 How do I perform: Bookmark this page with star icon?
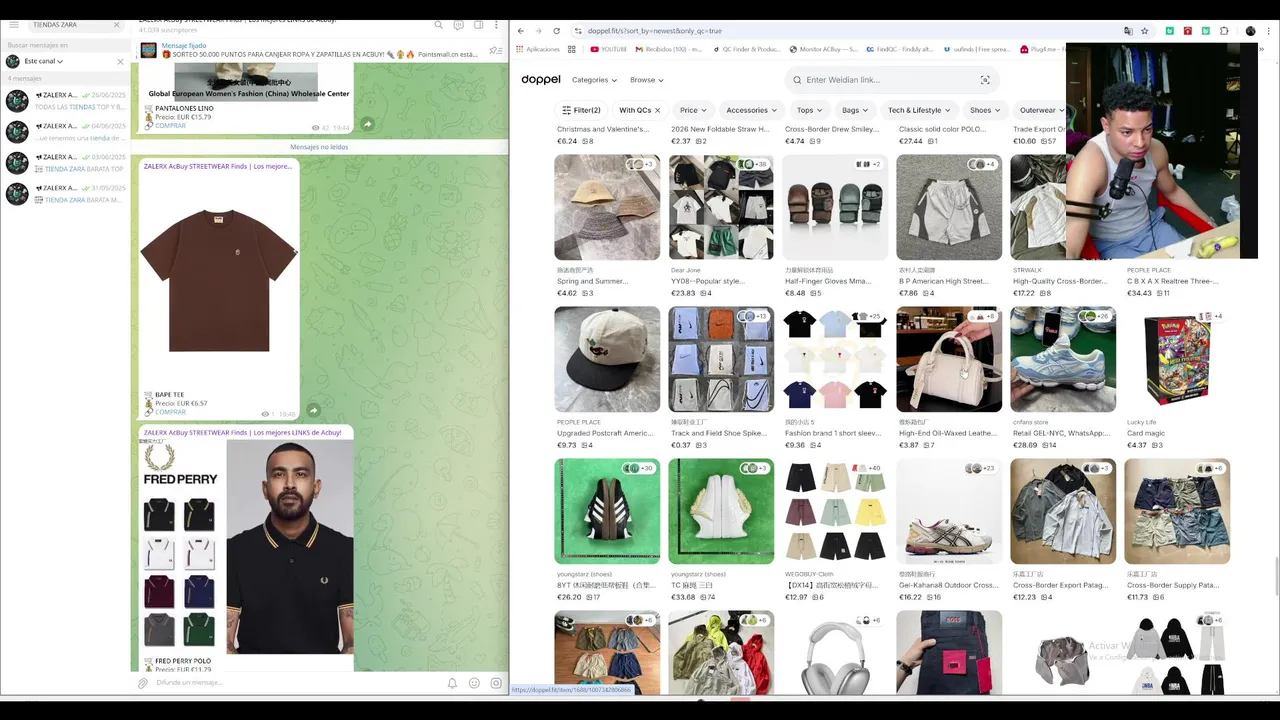click(1145, 31)
